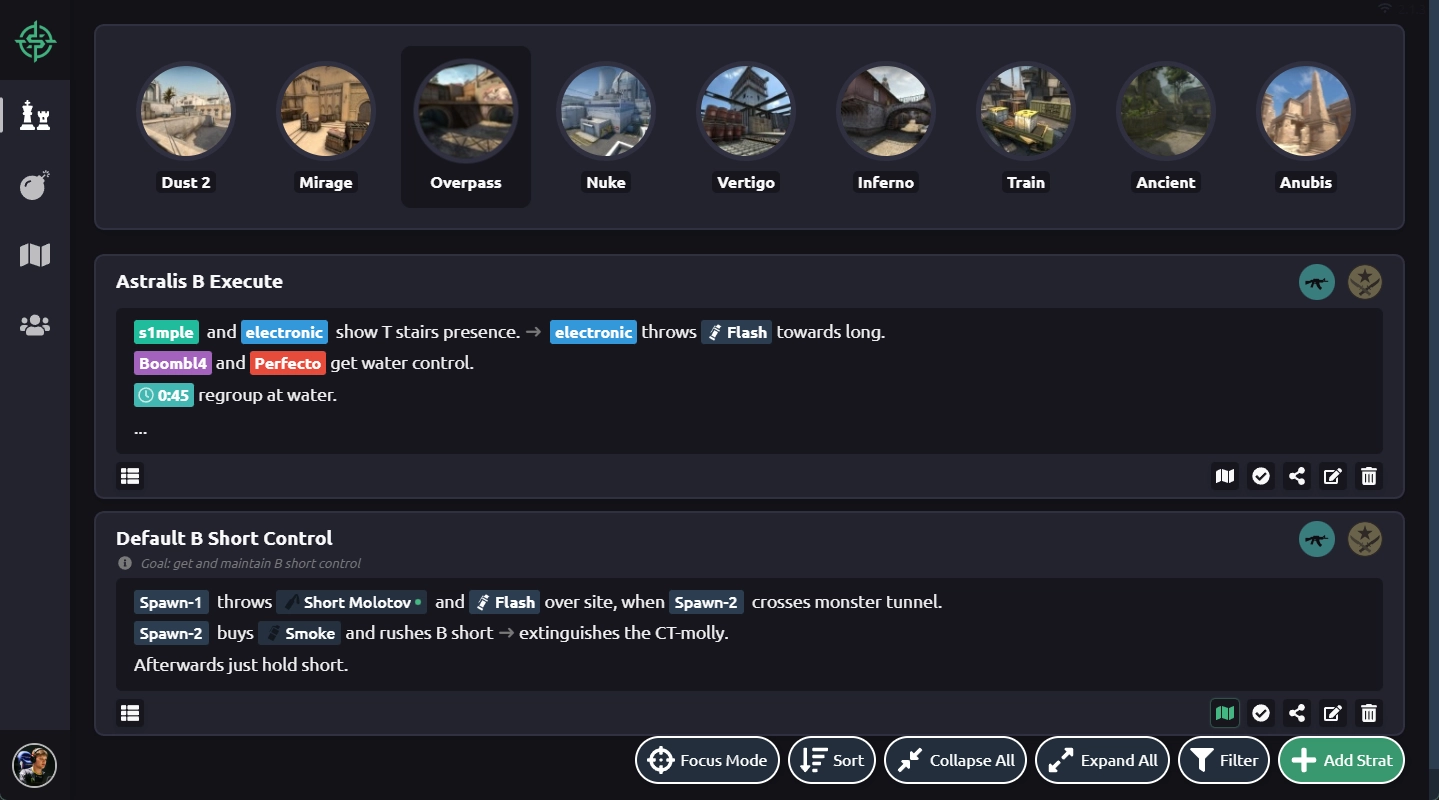Select the Mirage map
Viewport: 1439px width, 800px height.
[x=326, y=127]
